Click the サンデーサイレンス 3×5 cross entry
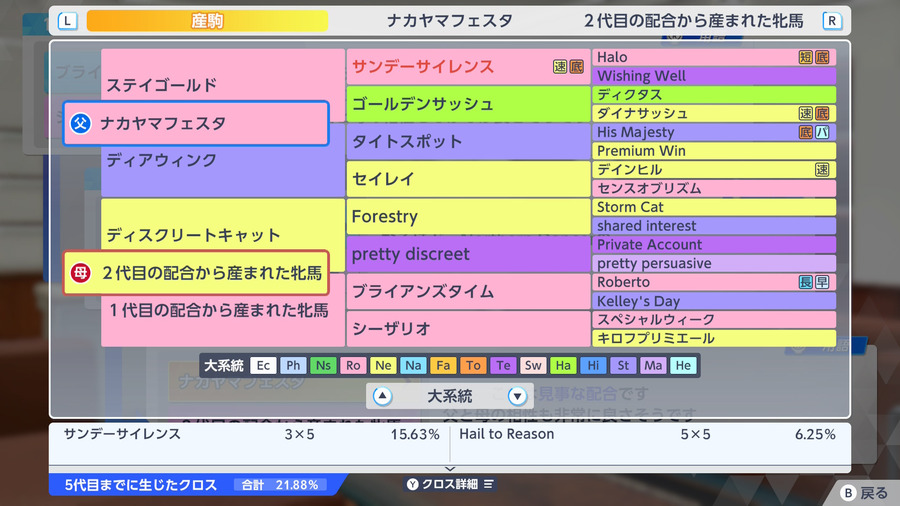The width and height of the screenshot is (900, 506). coord(251,434)
